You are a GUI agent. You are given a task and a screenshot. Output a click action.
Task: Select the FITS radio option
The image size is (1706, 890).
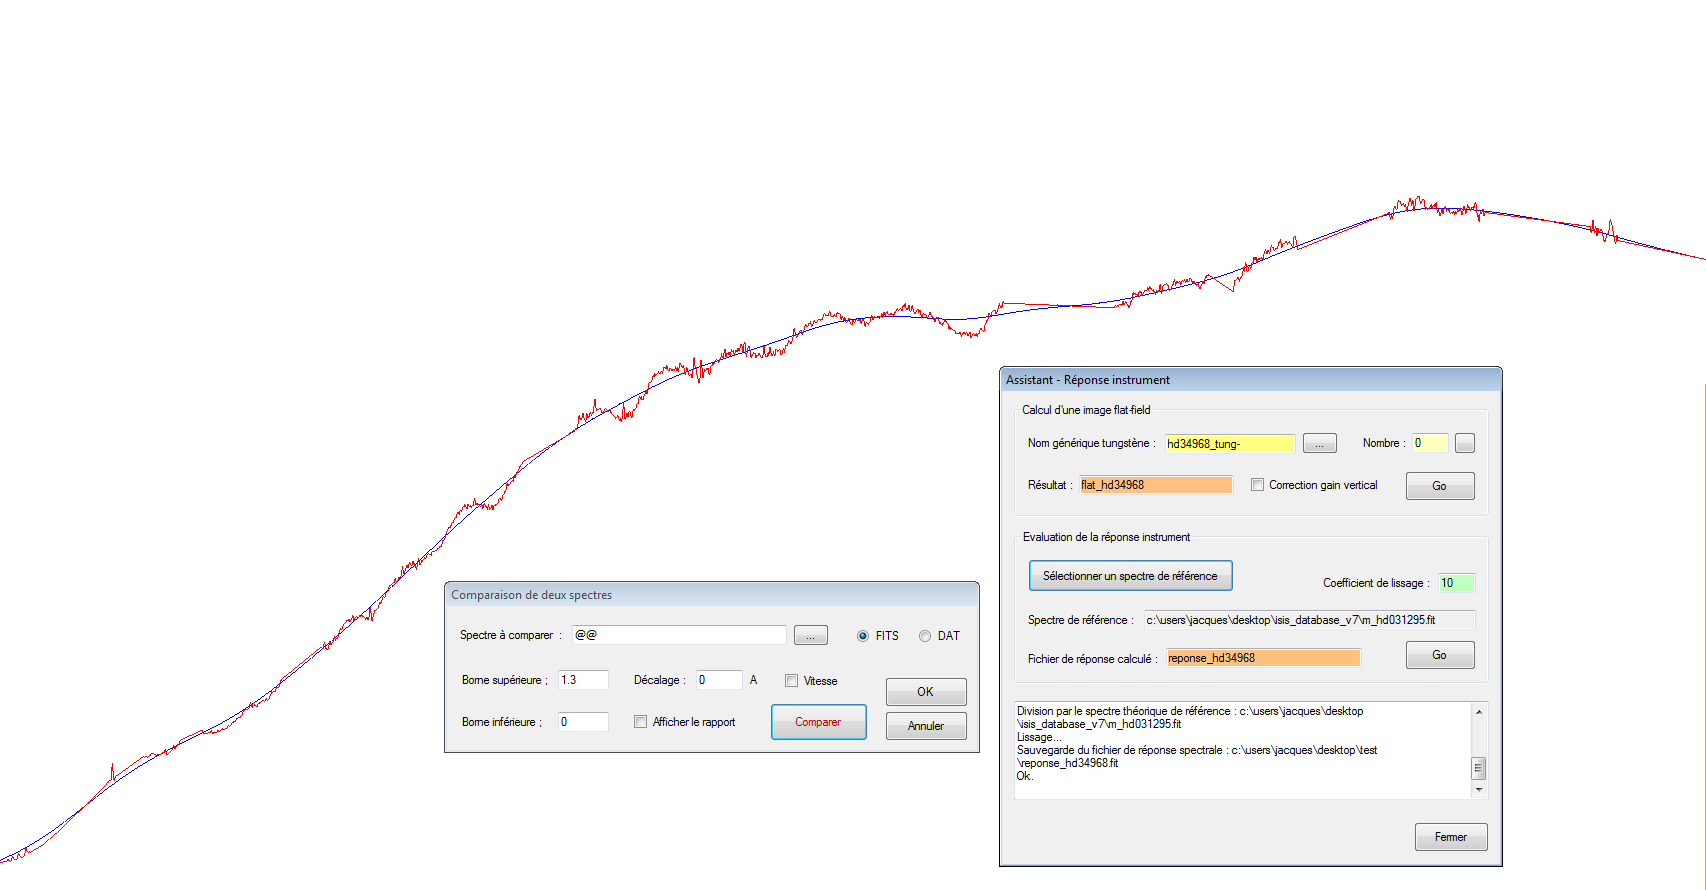click(863, 636)
